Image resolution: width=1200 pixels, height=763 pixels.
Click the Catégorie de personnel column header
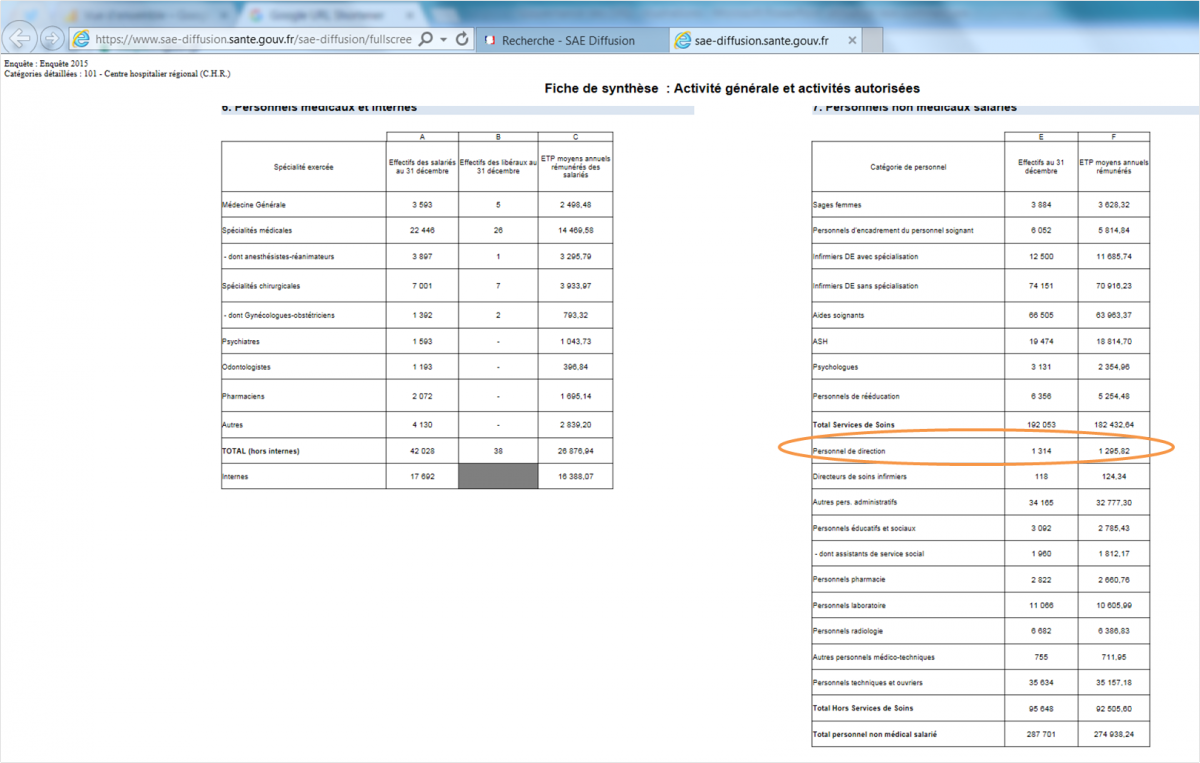point(908,167)
